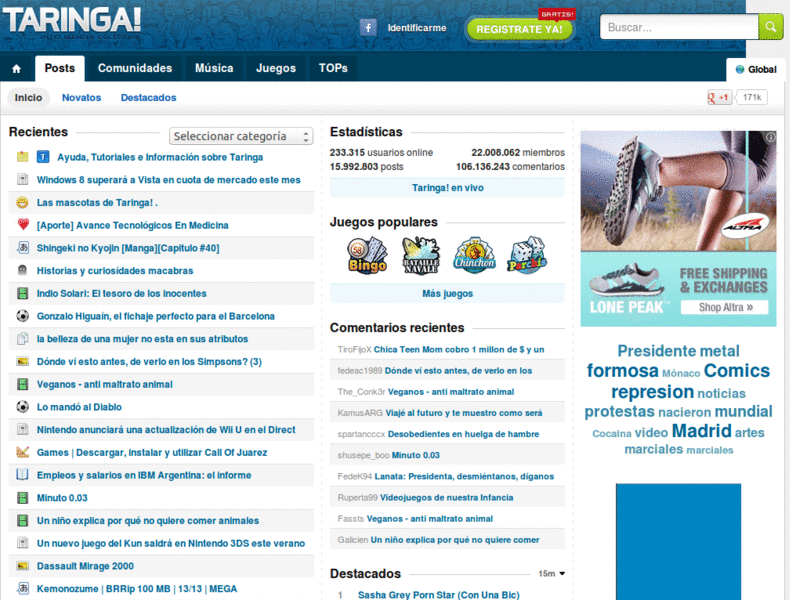The image size is (800, 600).
Task: Click the book icon beside Empleos y salarios
Action: tap(22, 474)
